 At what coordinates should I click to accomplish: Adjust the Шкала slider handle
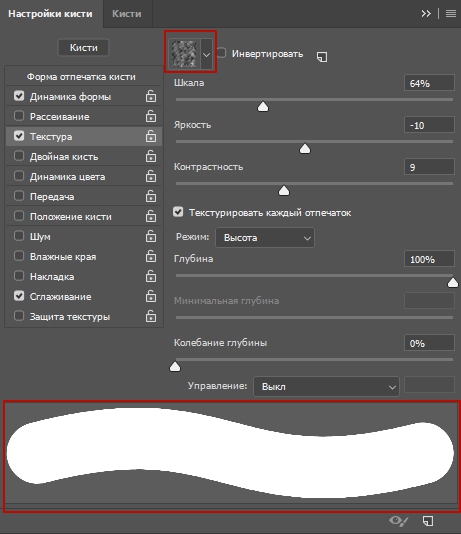point(263,107)
